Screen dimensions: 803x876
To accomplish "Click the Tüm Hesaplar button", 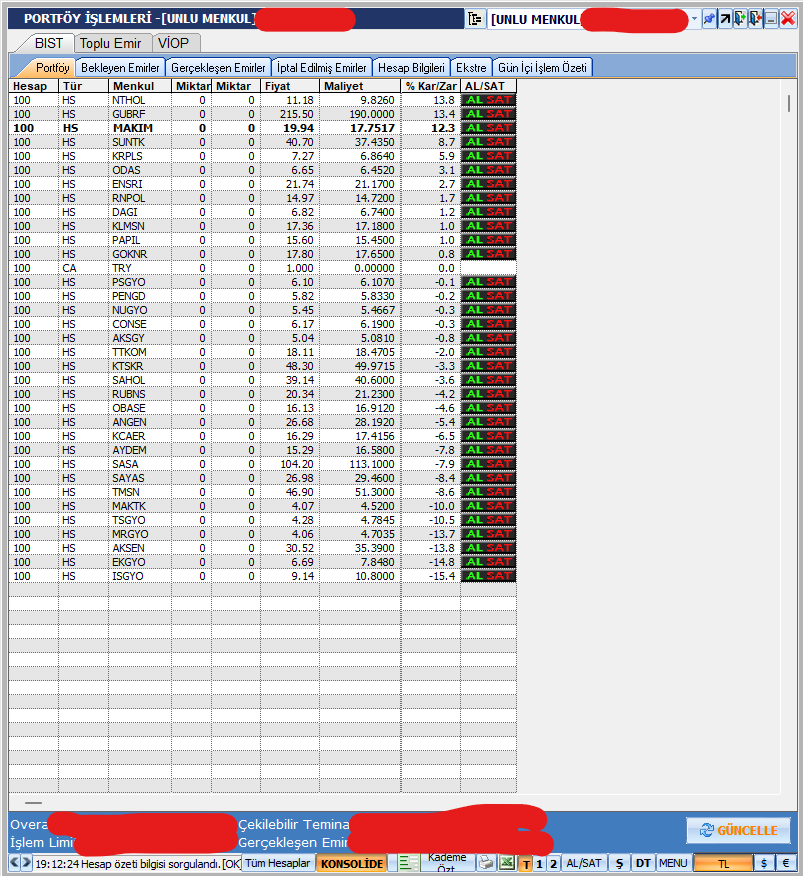I will (x=278, y=863).
